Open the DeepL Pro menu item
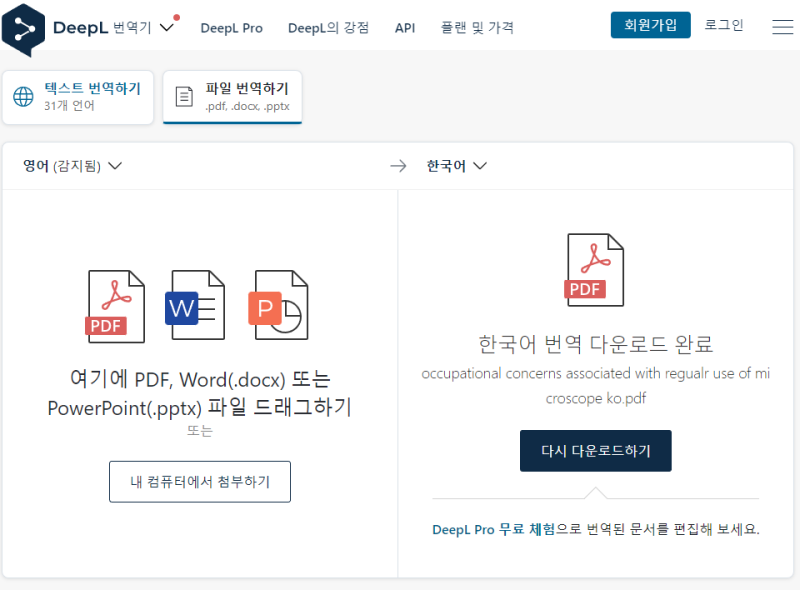Viewport: 800px width, 590px height. pos(232,28)
